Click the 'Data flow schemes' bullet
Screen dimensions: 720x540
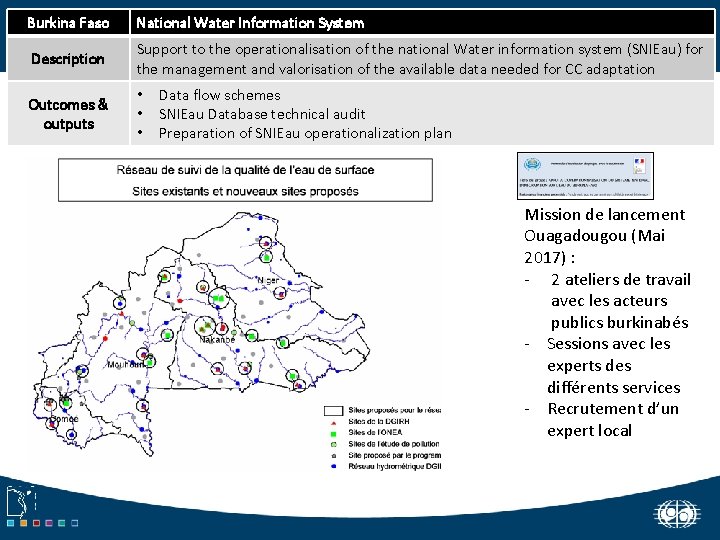point(219,95)
